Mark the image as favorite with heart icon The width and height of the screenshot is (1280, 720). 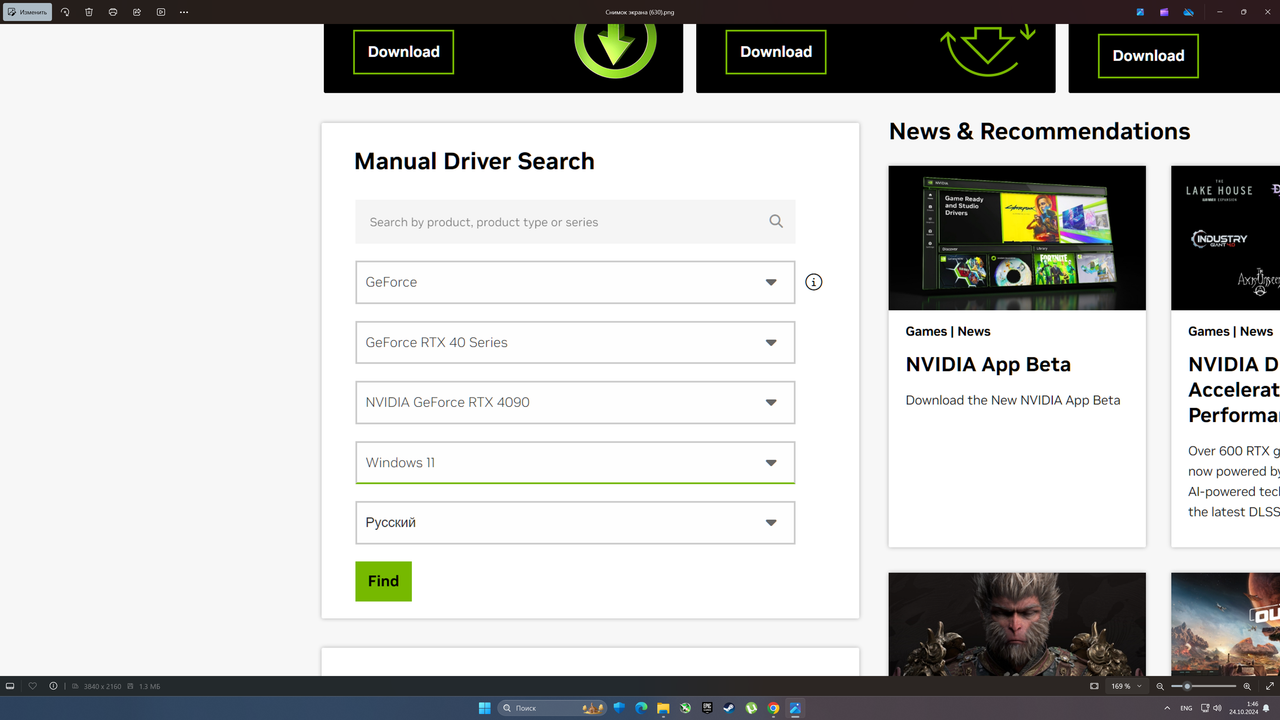coord(32,686)
